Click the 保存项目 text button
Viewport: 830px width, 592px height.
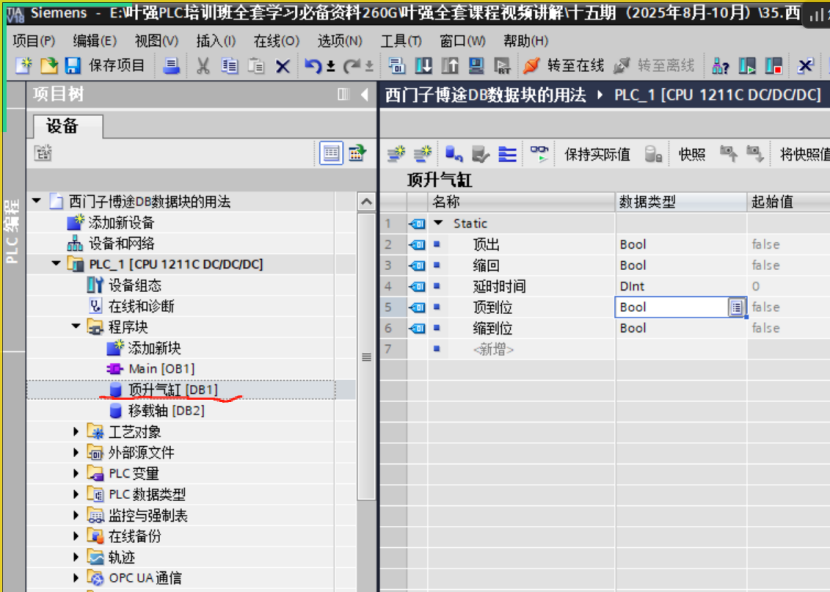point(116,66)
